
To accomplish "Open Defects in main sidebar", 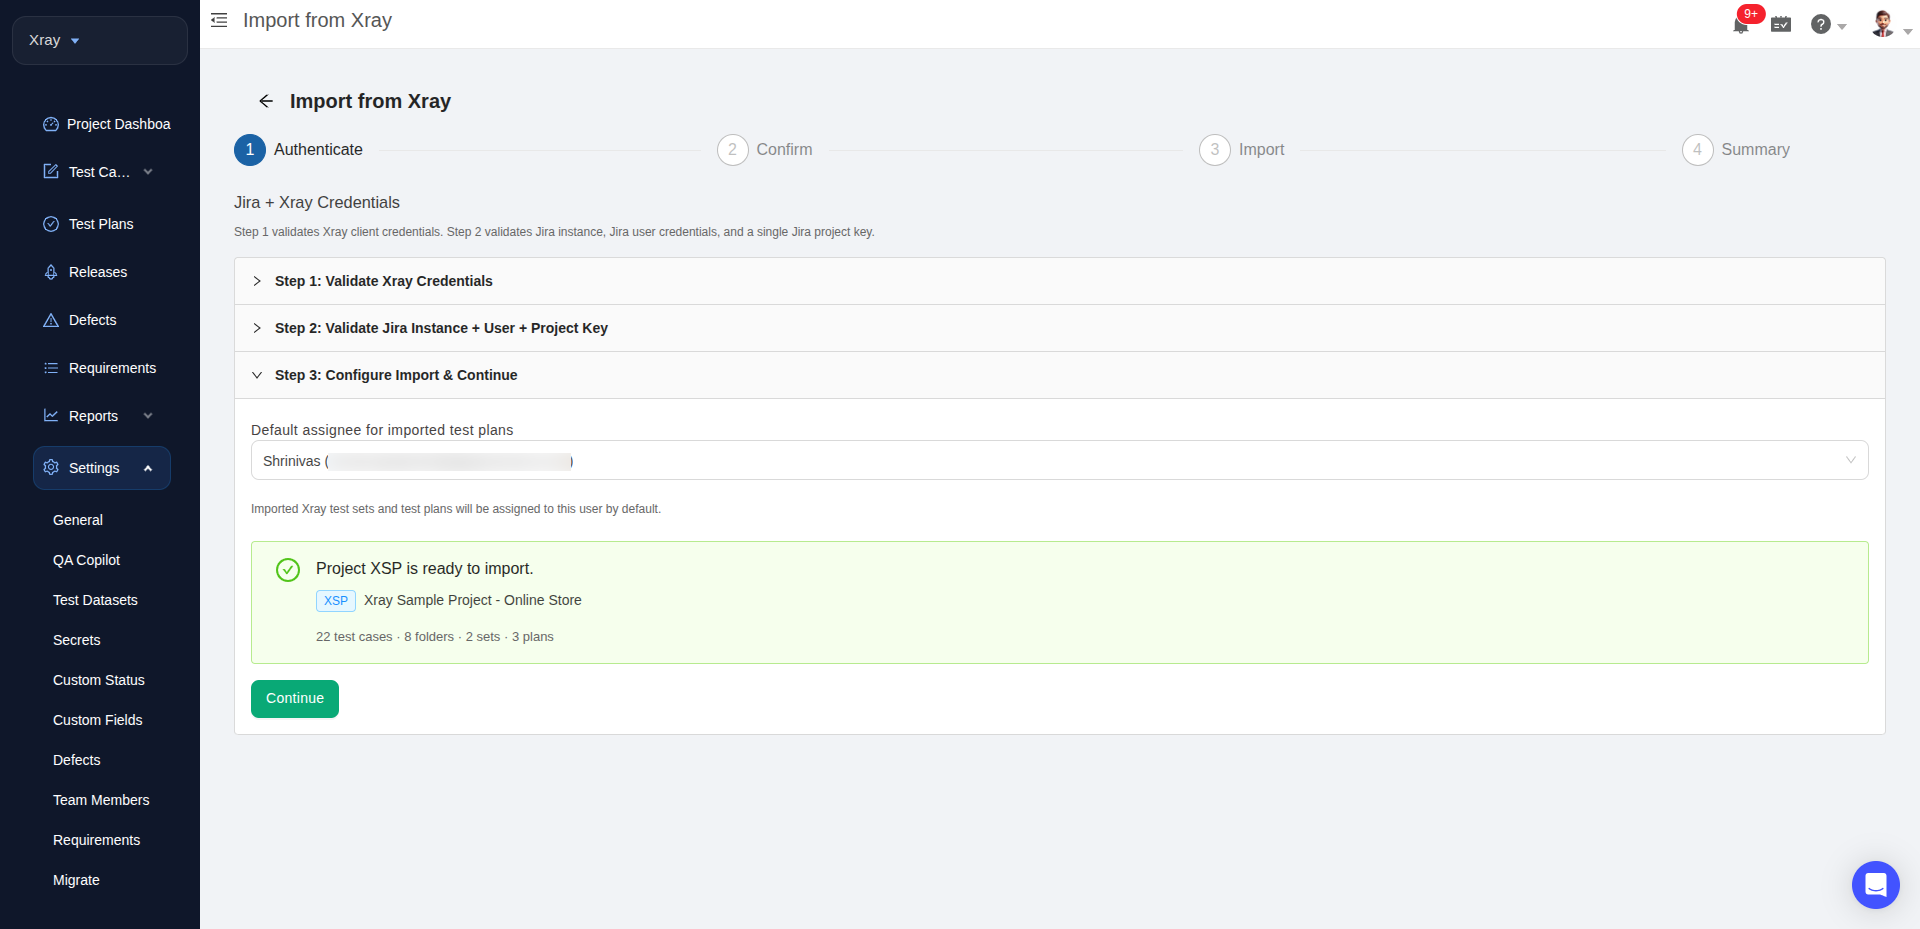I will [93, 320].
